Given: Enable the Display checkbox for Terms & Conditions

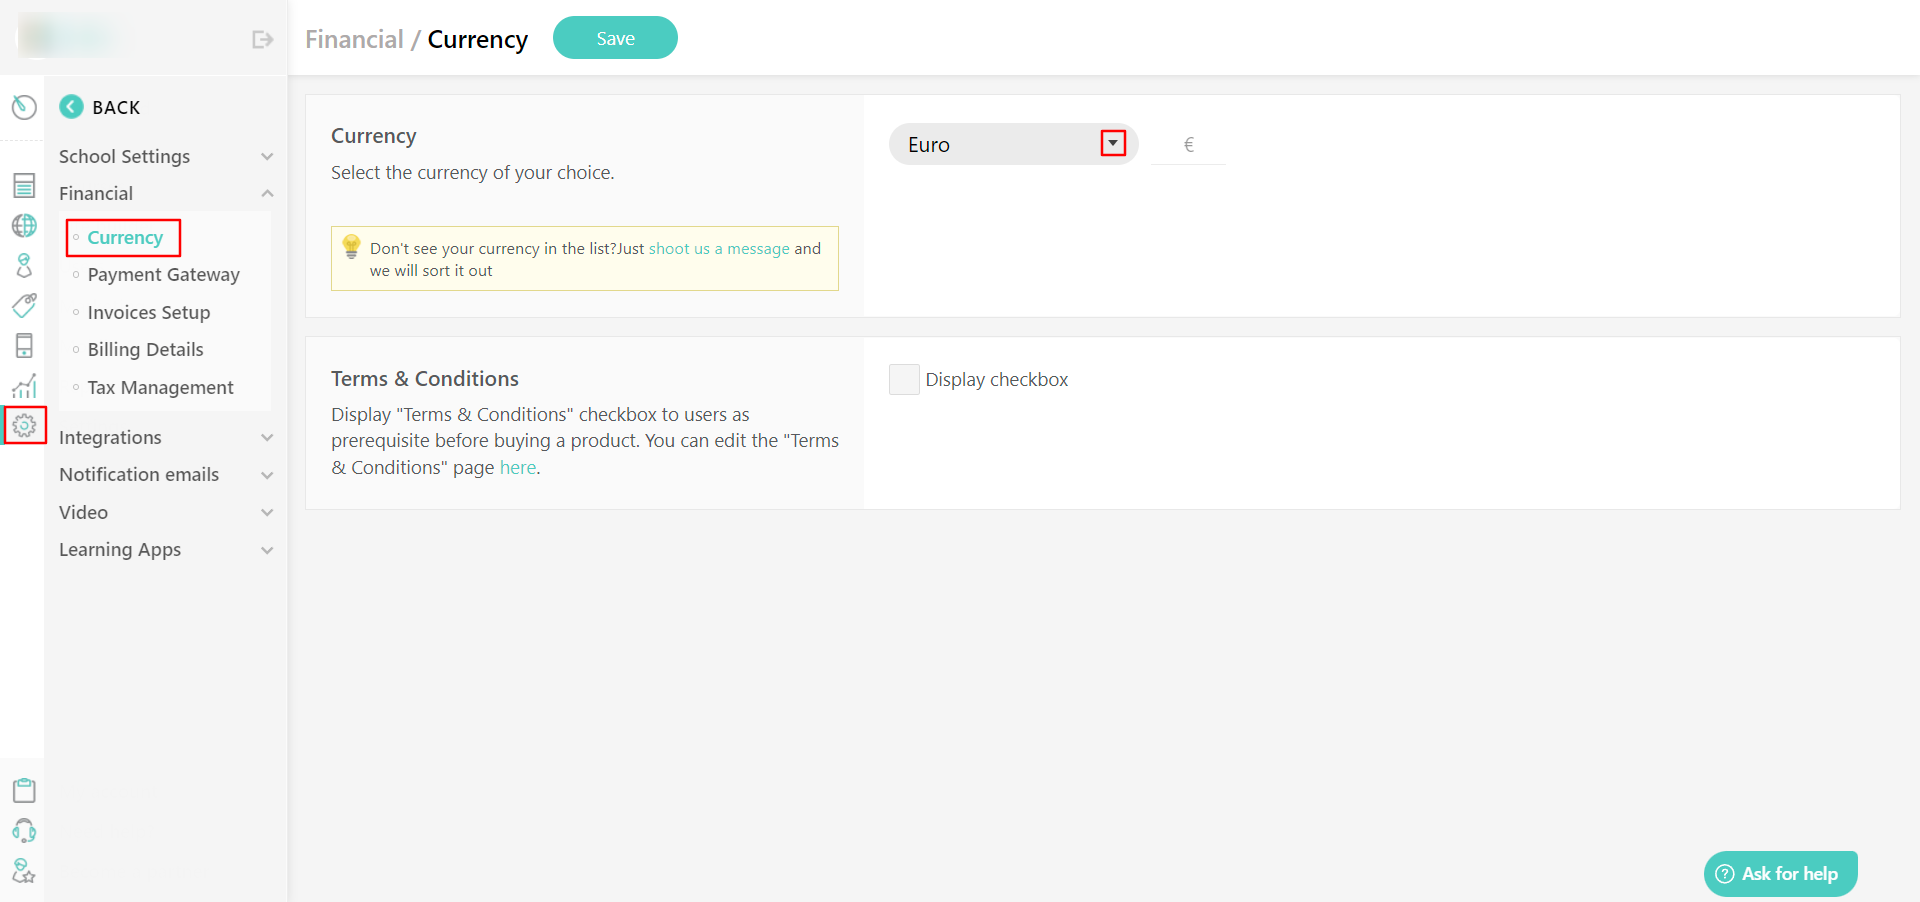Looking at the screenshot, I should (x=903, y=379).
